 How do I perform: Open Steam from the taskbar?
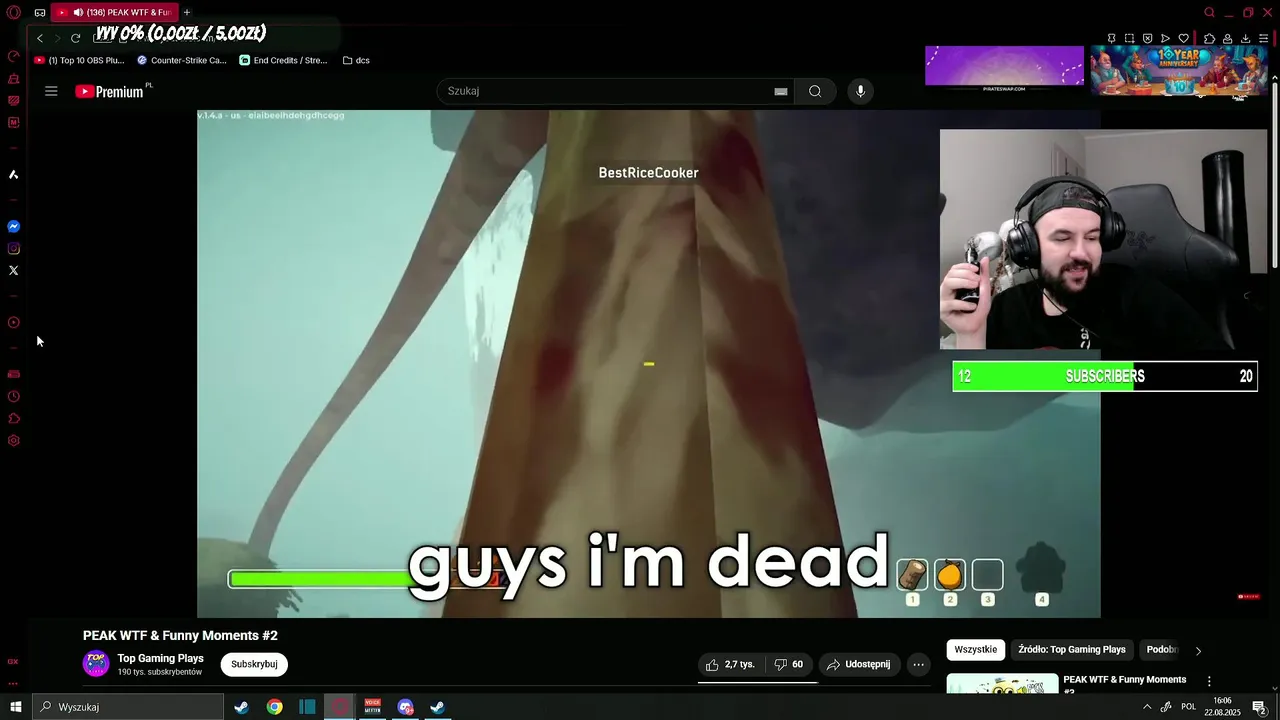[241, 707]
